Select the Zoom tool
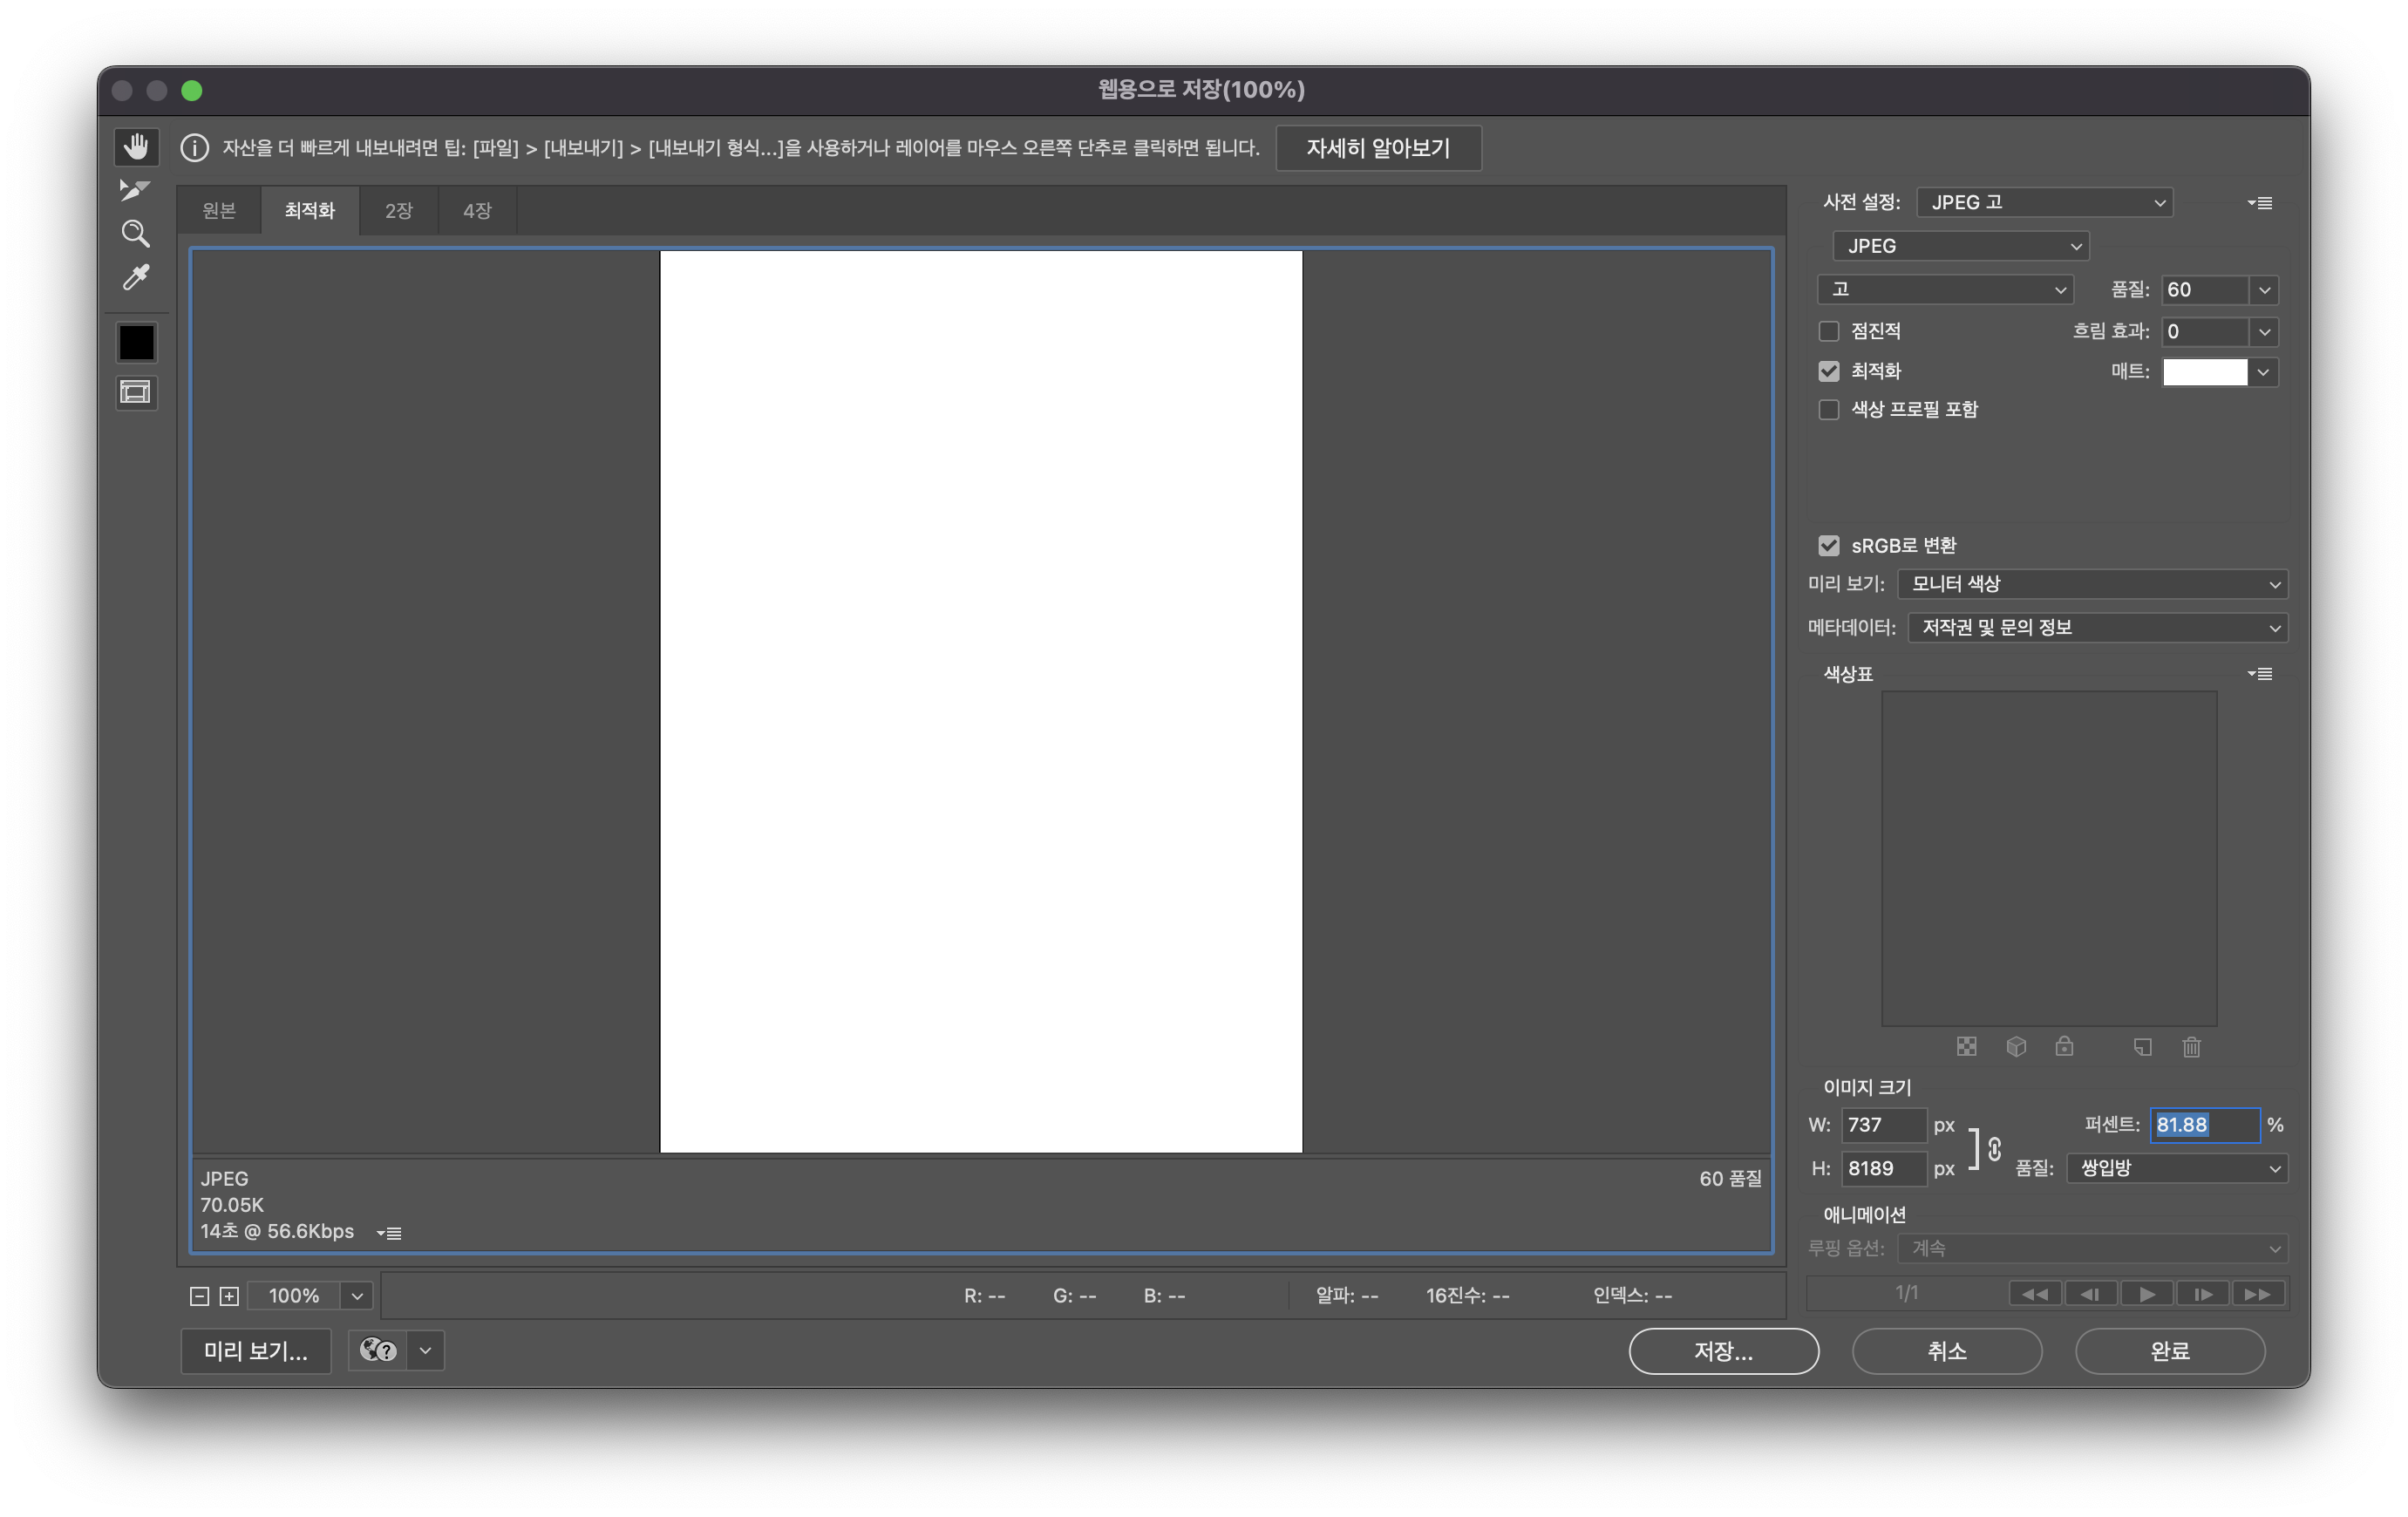Screen dimensions: 2408x1517 pyautogui.click(x=136, y=234)
